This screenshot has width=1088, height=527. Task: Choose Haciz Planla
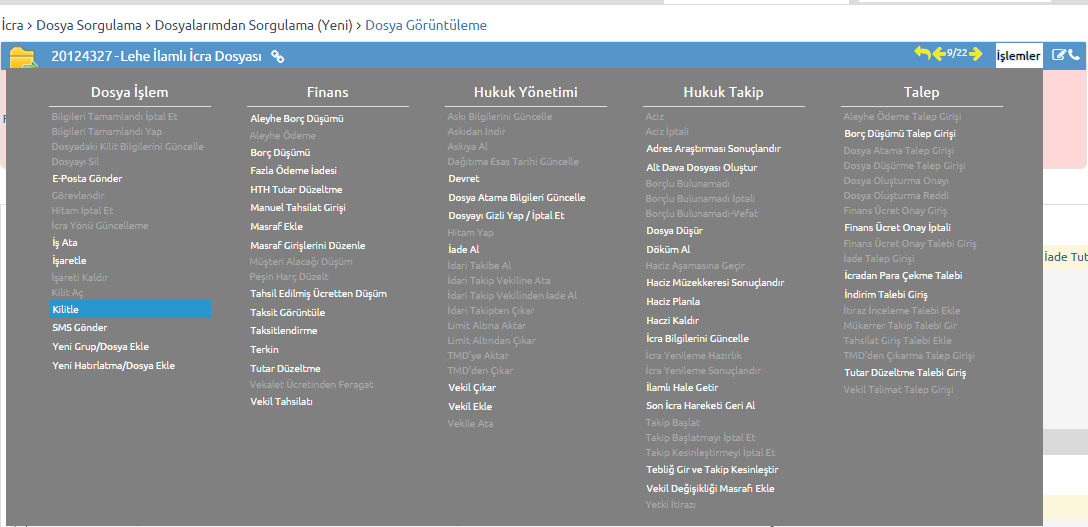(673, 302)
